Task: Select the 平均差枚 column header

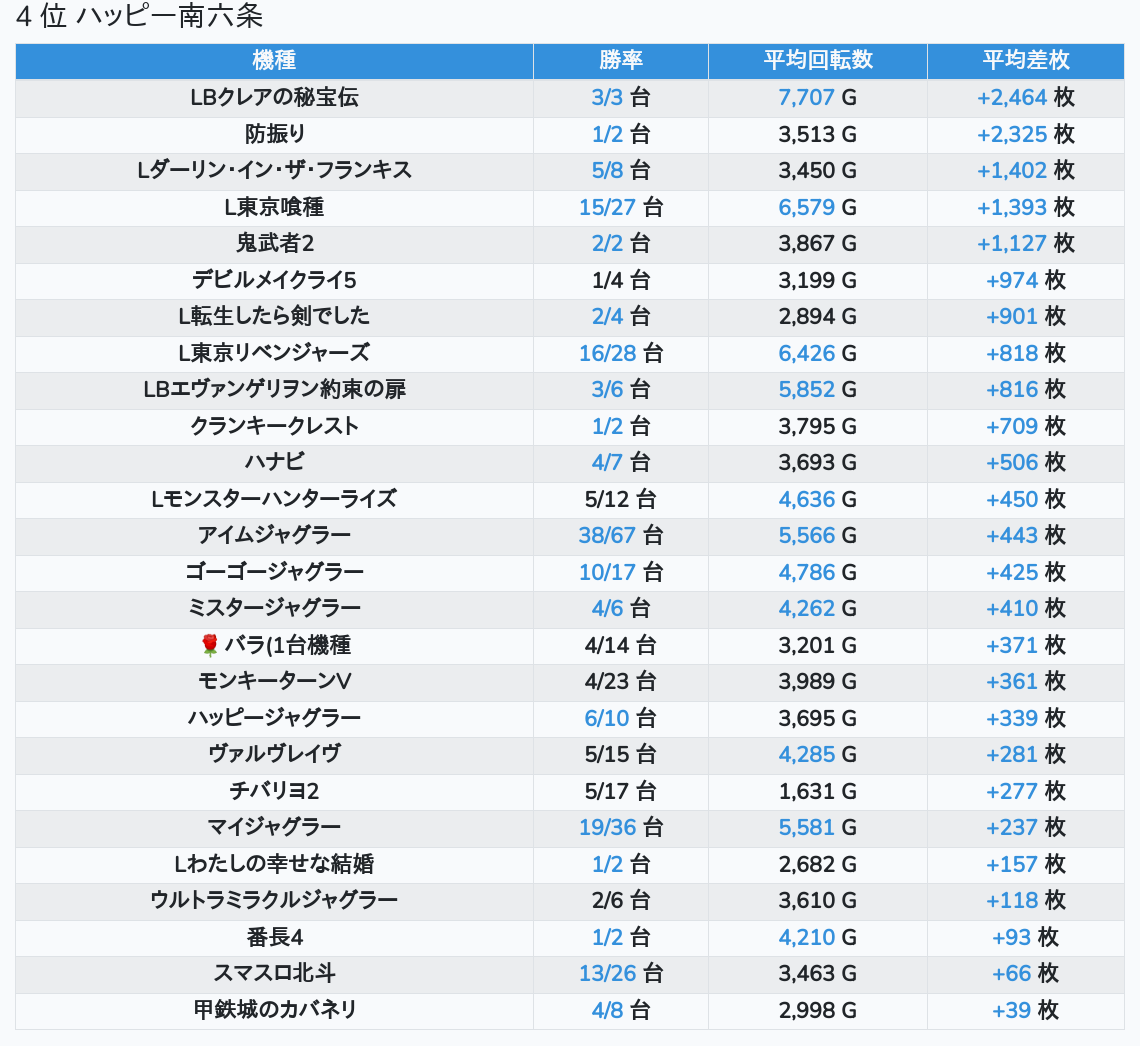Action: tap(1025, 60)
